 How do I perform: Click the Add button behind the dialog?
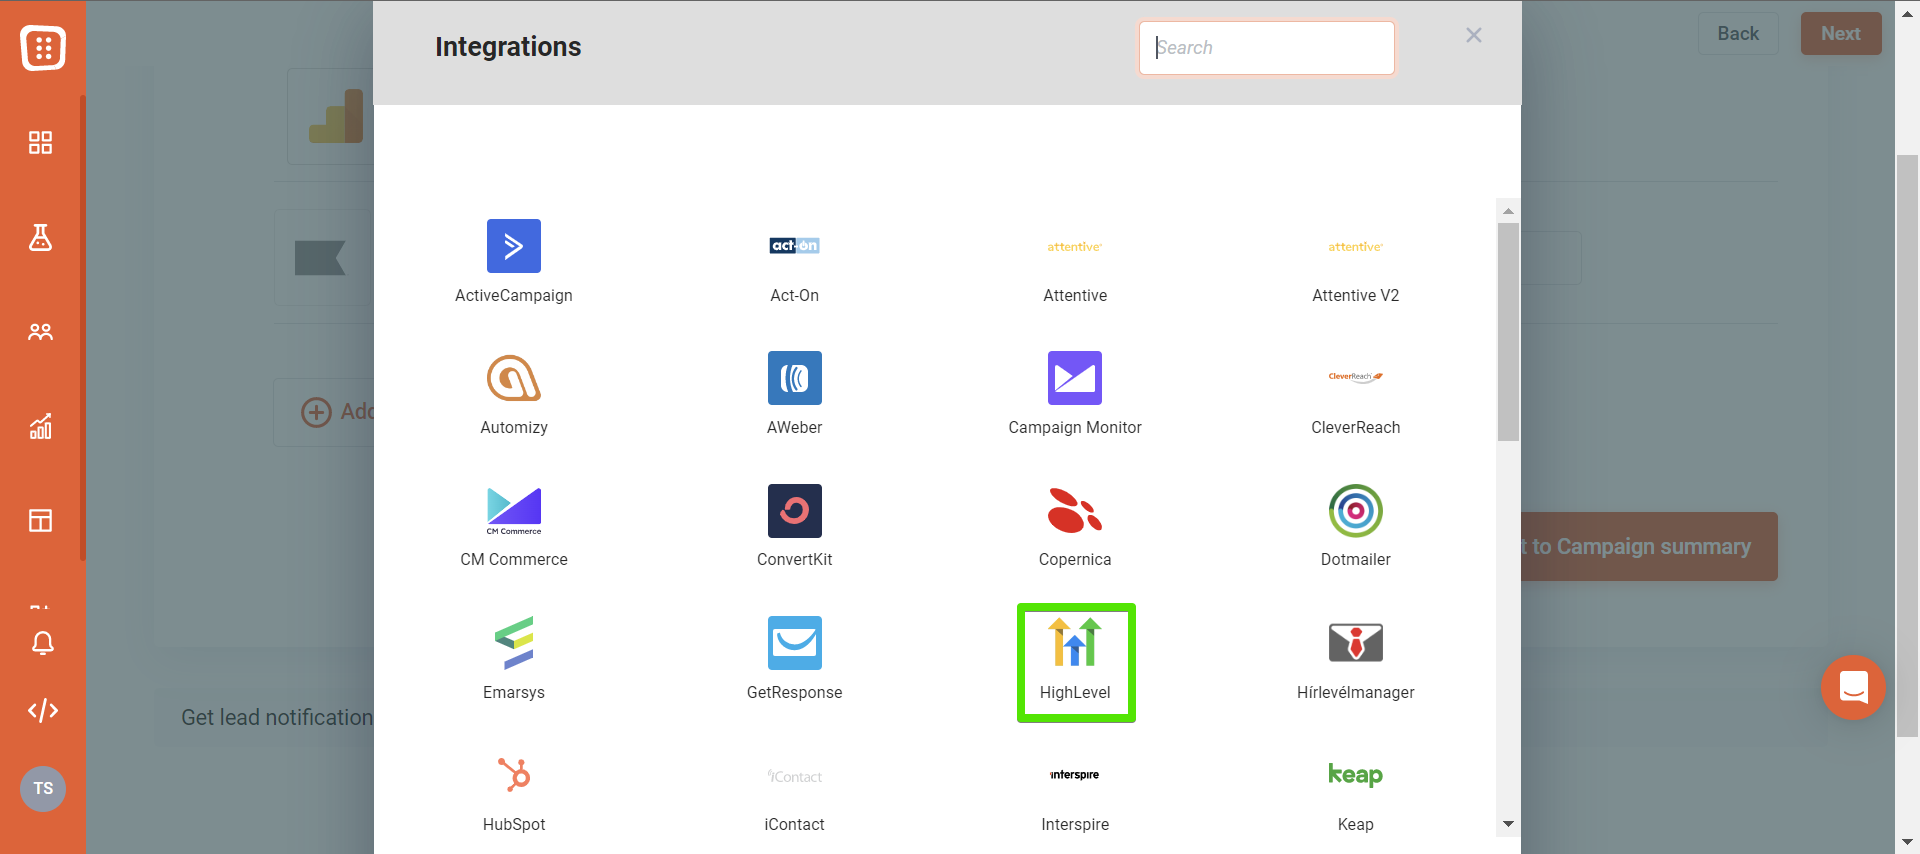tap(325, 412)
